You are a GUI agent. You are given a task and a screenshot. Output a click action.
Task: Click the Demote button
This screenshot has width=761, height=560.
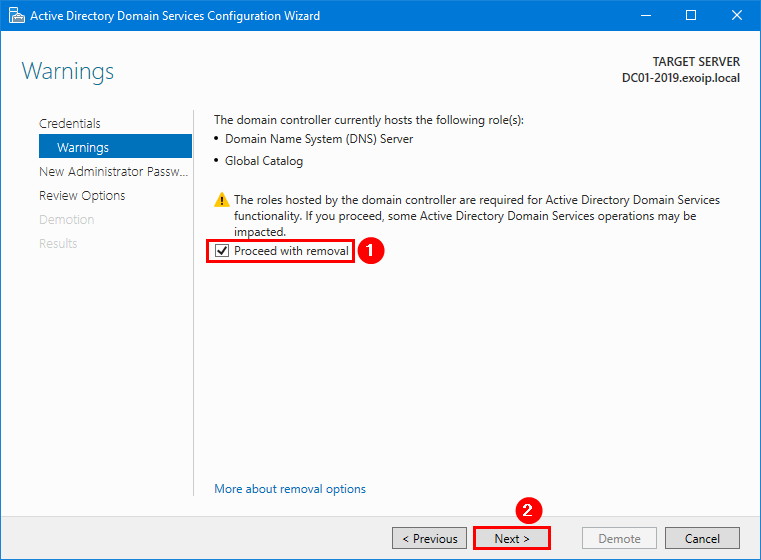tap(619, 538)
